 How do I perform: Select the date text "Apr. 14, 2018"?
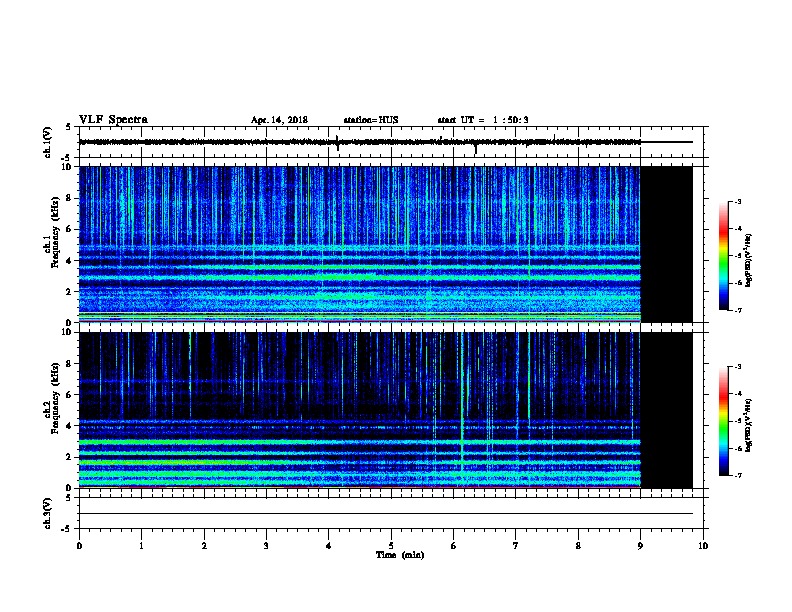(x=279, y=120)
